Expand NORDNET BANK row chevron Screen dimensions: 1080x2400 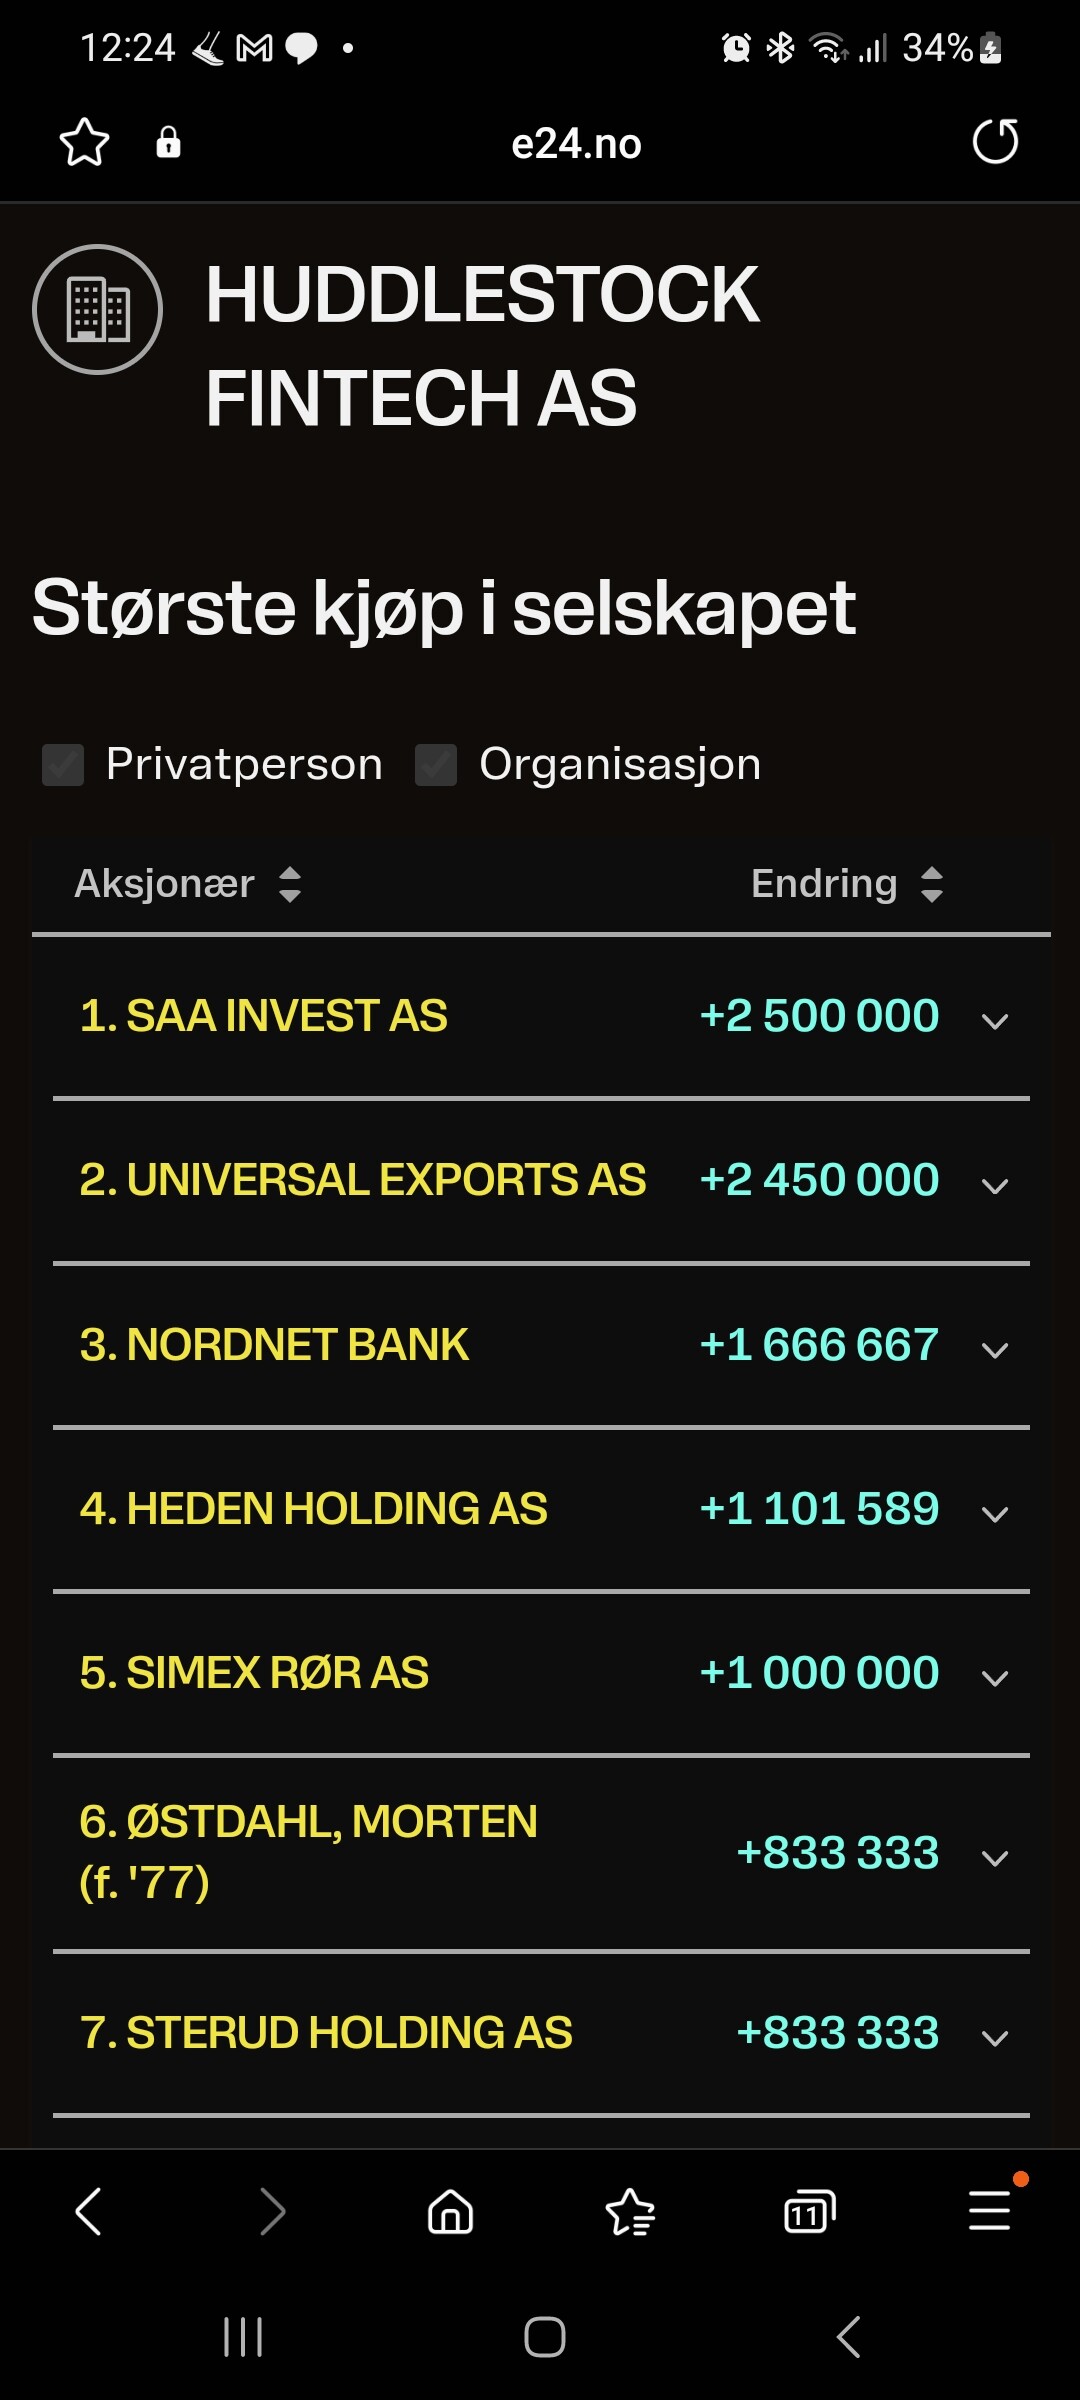[995, 1350]
